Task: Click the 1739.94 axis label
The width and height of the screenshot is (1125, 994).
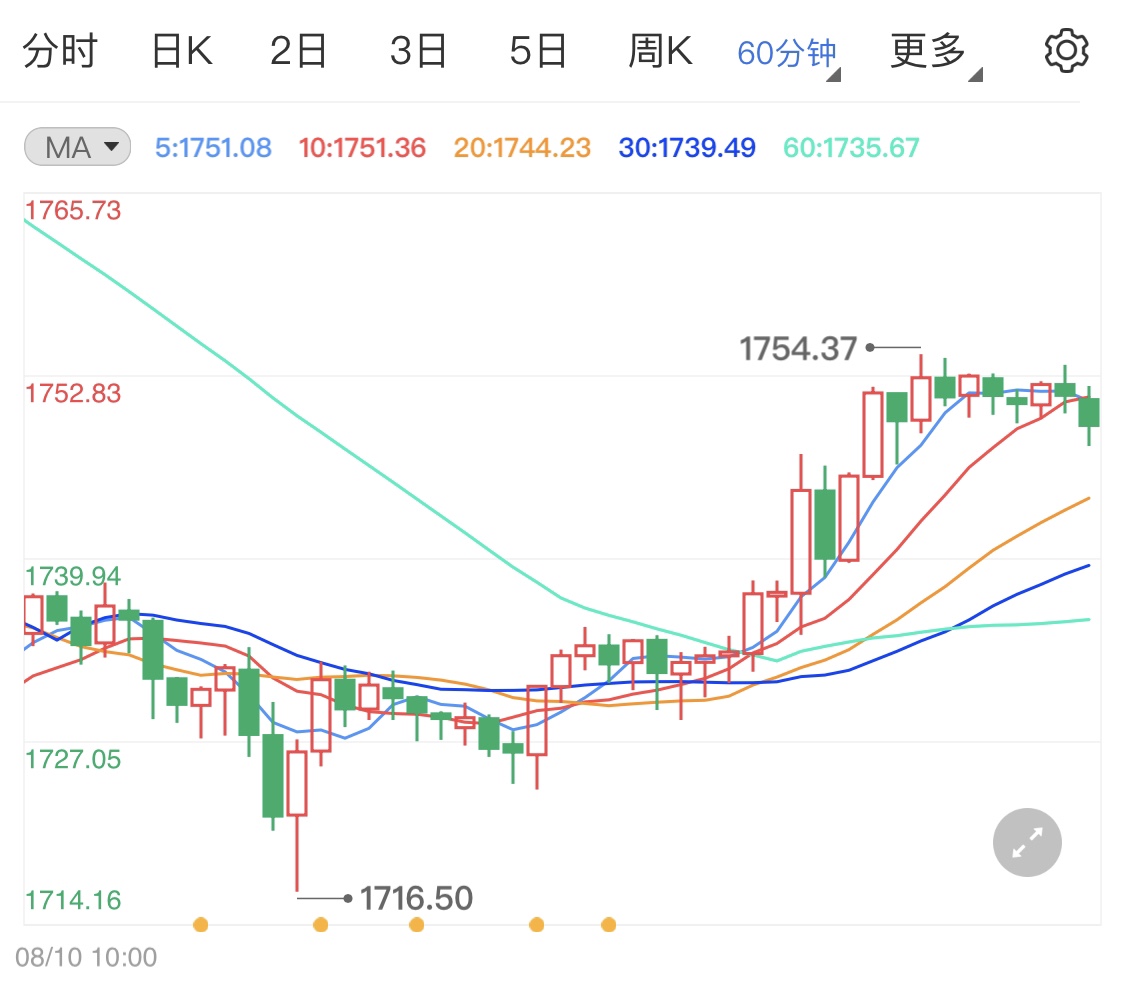Action: pyautogui.click(x=72, y=576)
